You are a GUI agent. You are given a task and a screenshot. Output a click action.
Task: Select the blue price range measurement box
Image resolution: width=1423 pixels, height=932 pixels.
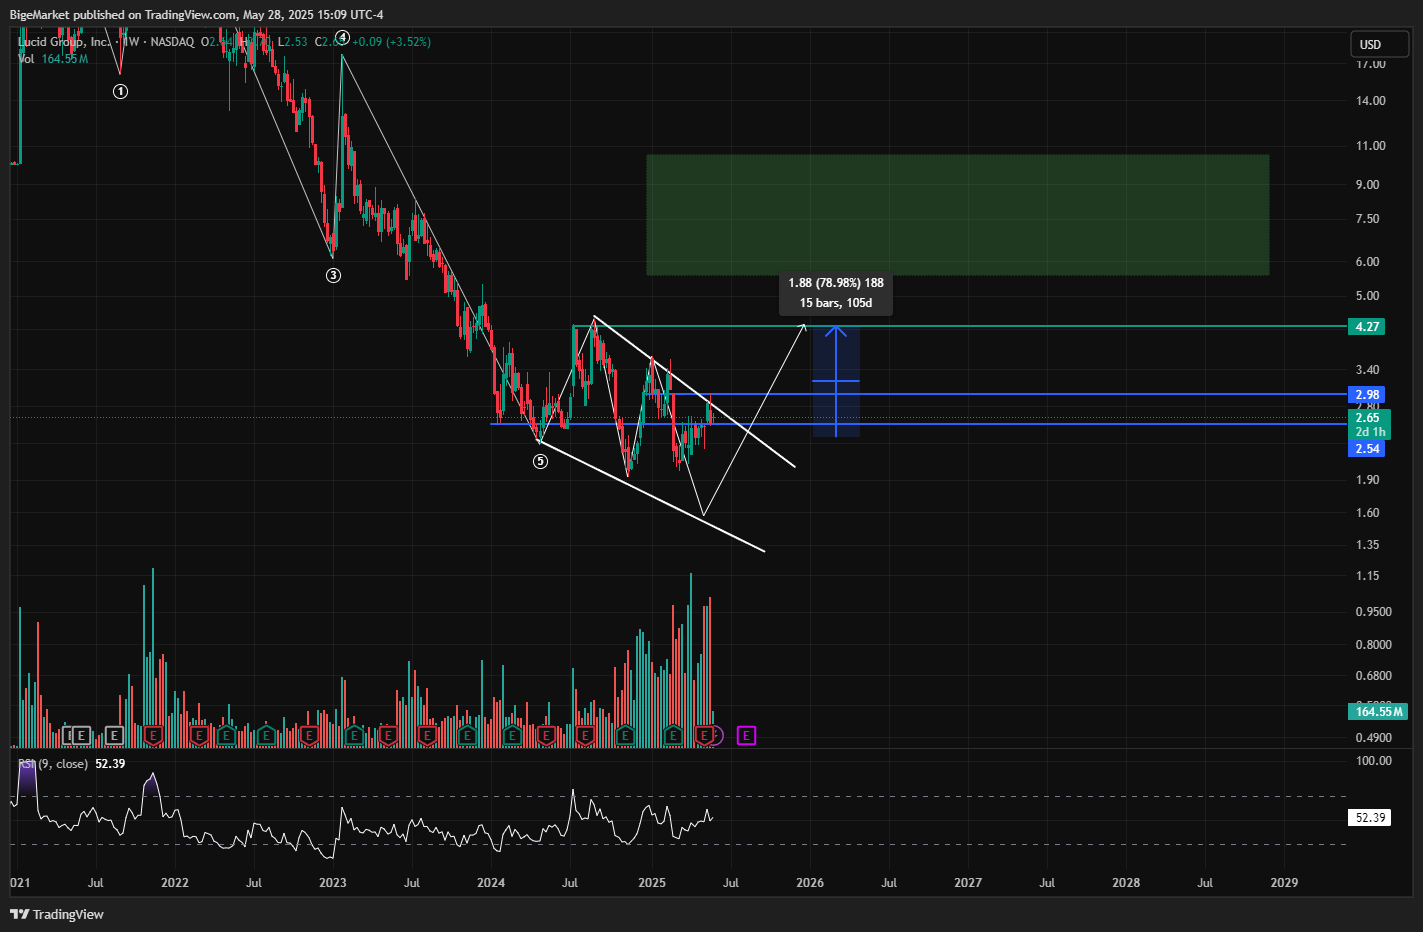pos(836,381)
